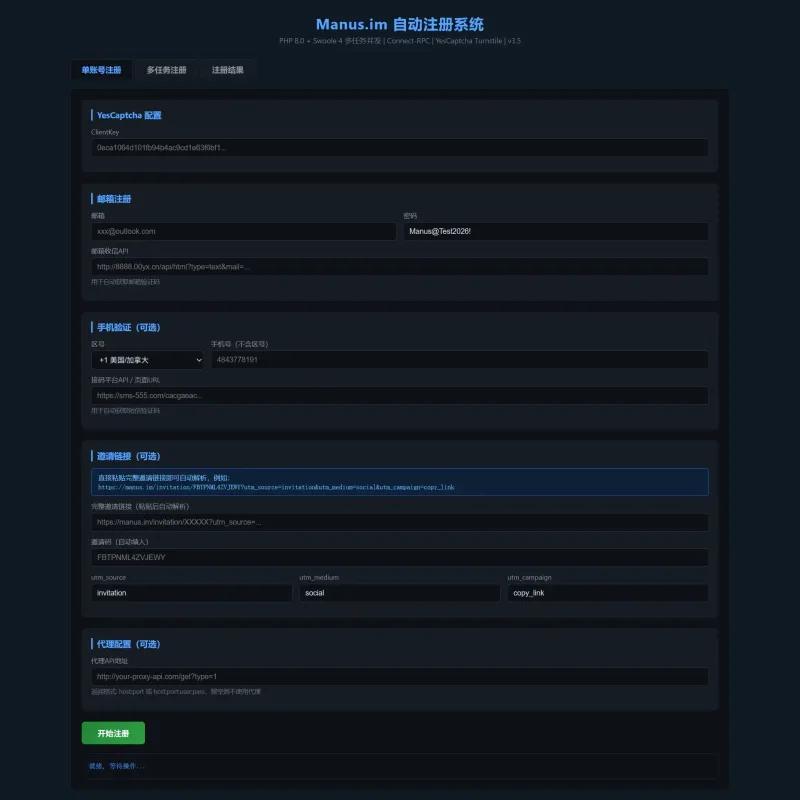Open the 注册结果 tab

(228, 70)
